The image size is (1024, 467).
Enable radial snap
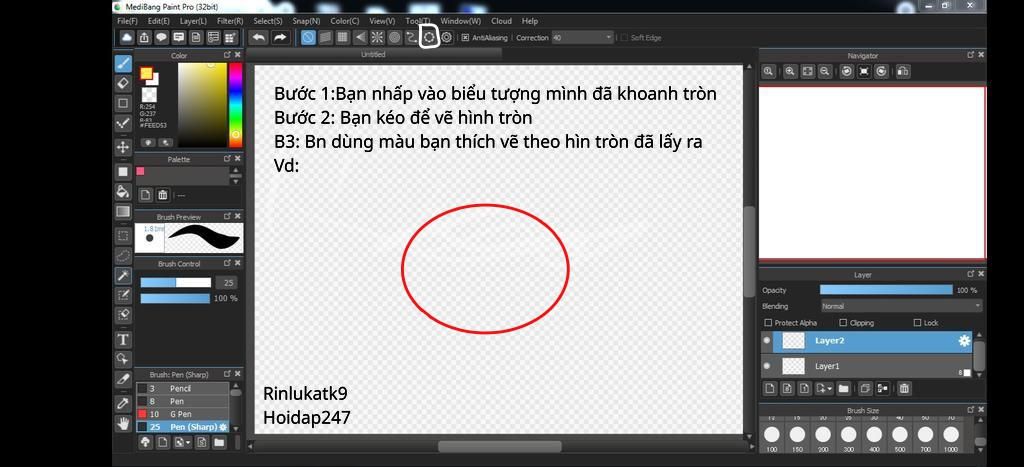click(x=377, y=38)
